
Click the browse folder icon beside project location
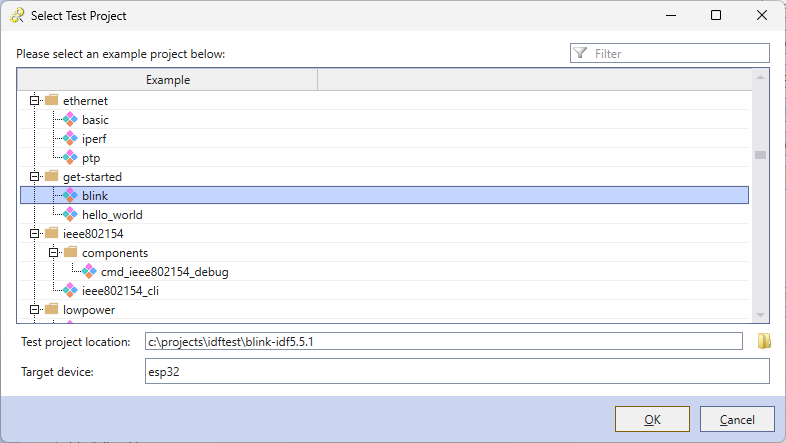[764, 341]
